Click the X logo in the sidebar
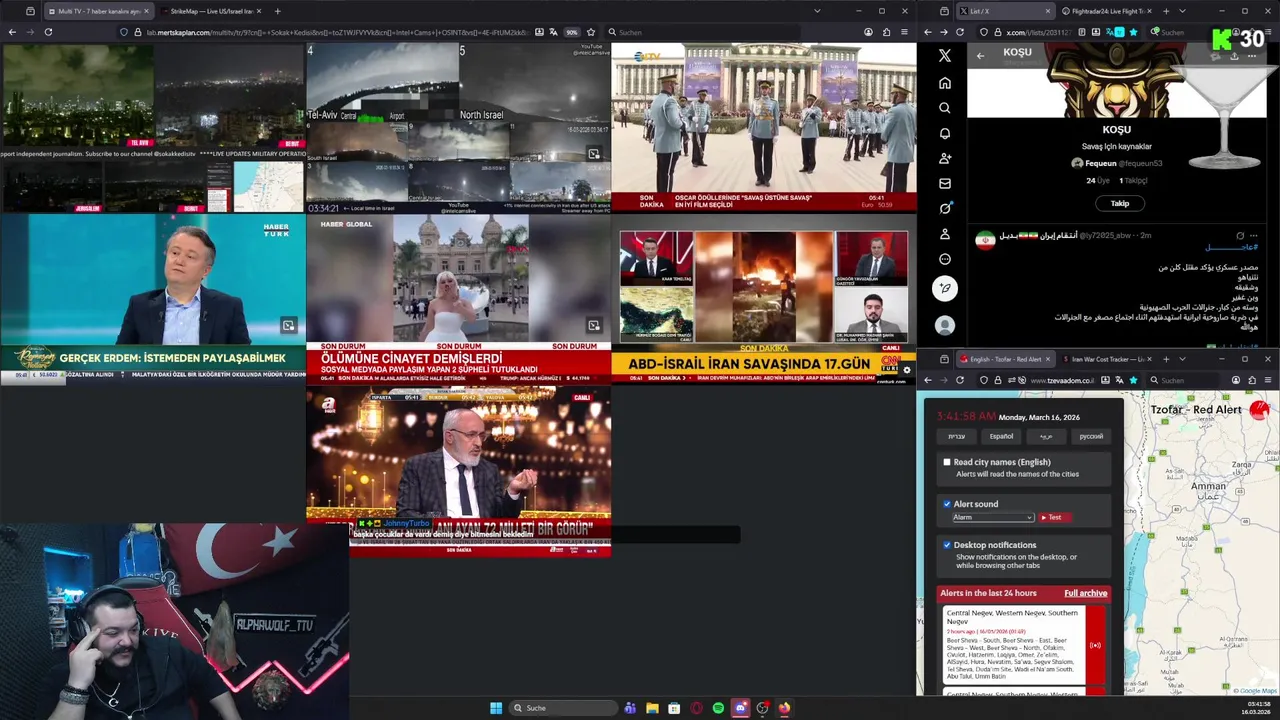 (945, 56)
